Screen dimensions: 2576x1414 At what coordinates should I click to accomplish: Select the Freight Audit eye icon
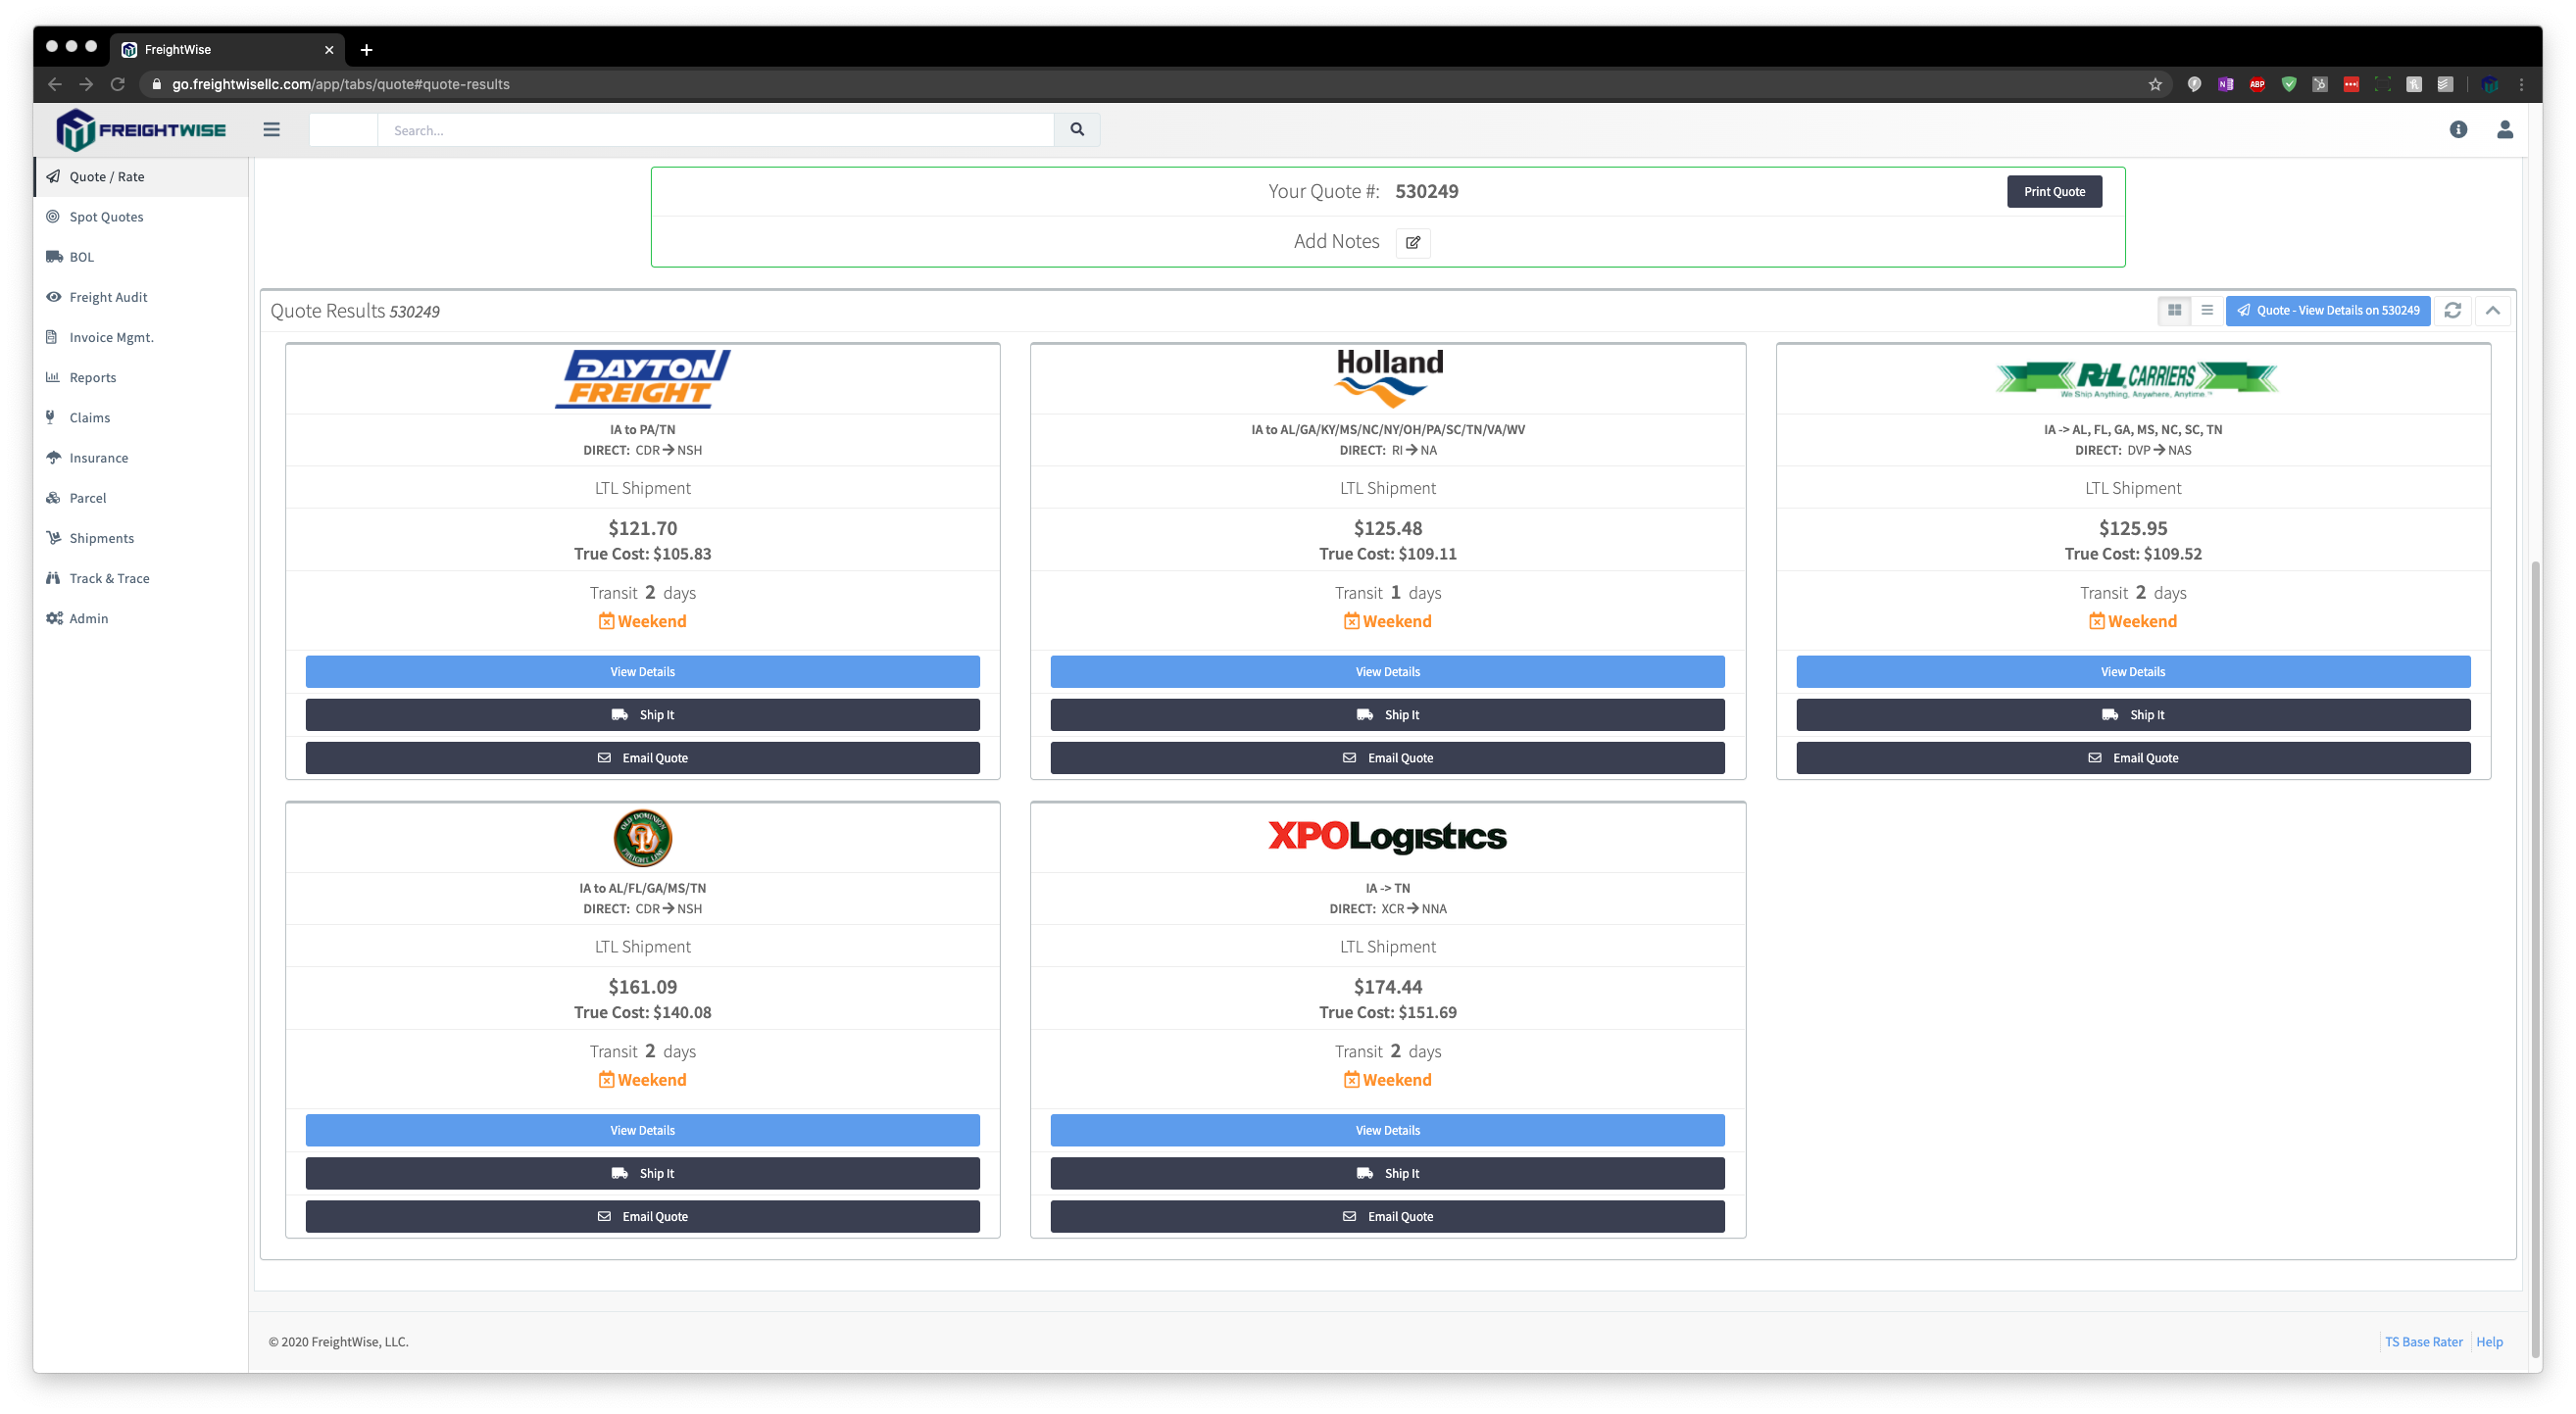click(54, 297)
